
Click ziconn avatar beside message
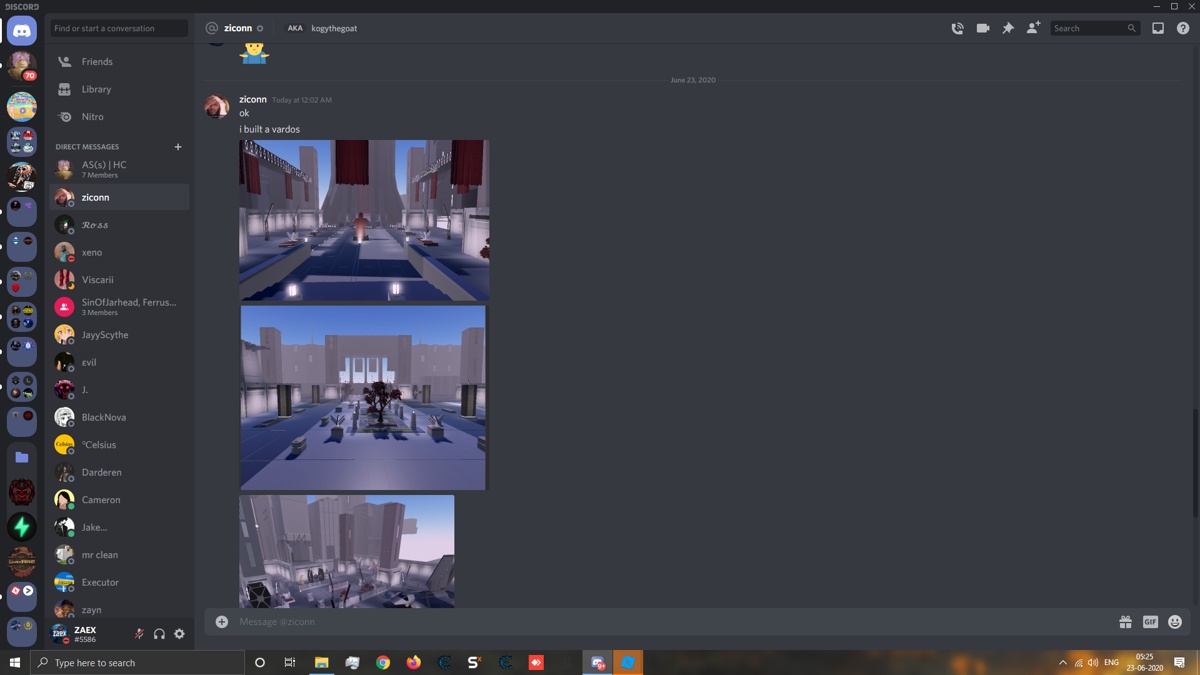217,107
